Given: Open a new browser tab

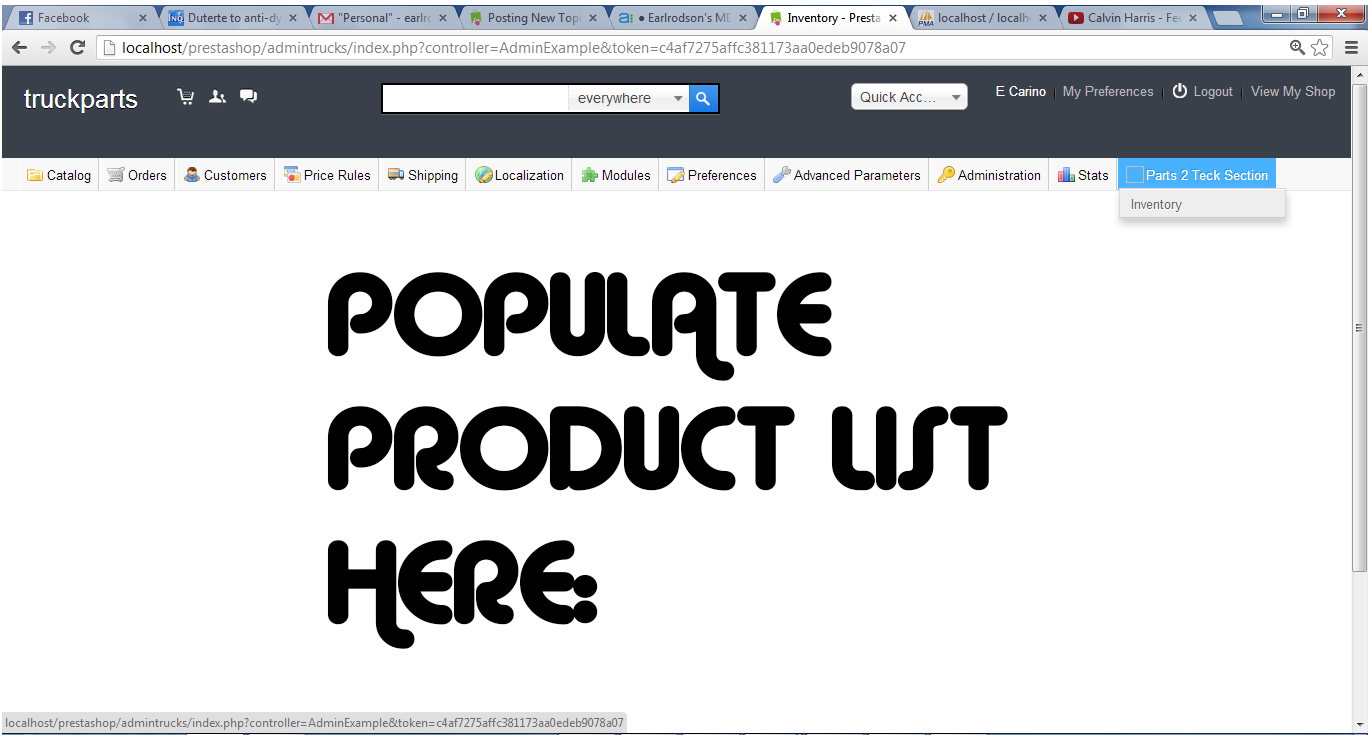Looking at the screenshot, I should [1228, 18].
